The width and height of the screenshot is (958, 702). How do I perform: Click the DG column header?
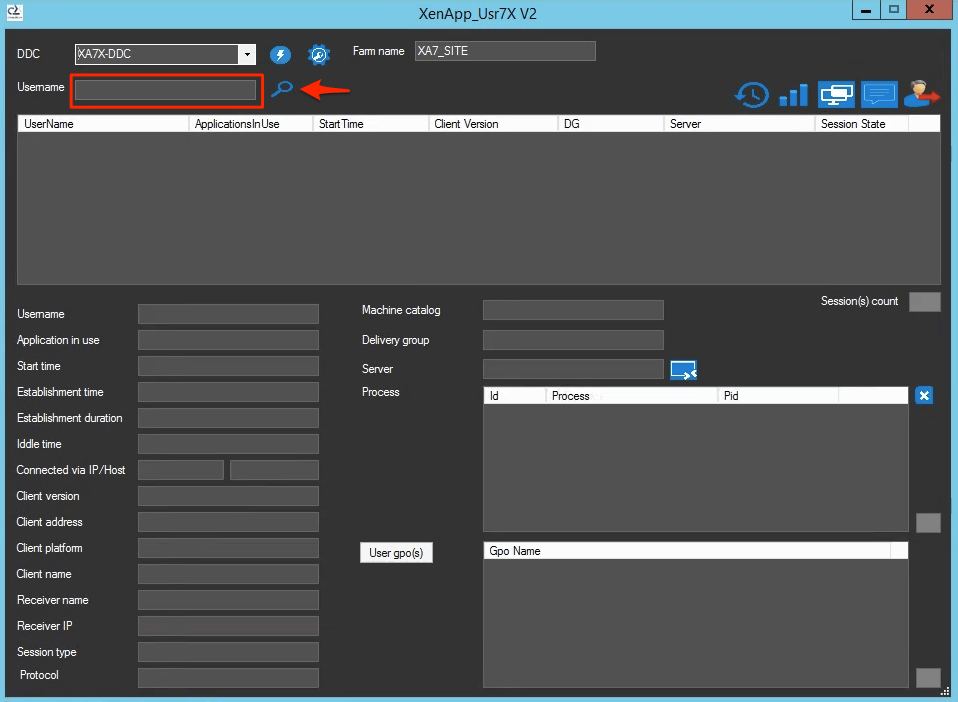(x=611, y=124)
